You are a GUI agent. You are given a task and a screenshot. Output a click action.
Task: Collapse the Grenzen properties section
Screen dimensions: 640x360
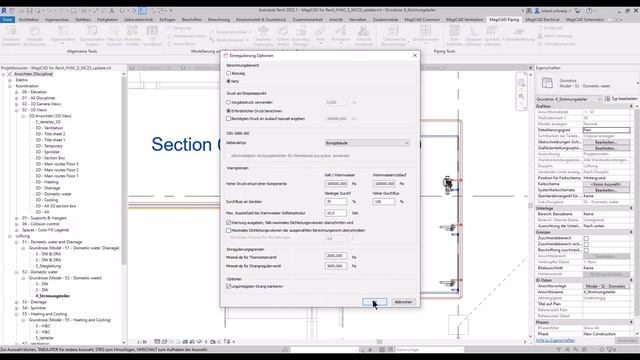coord(631,232)
